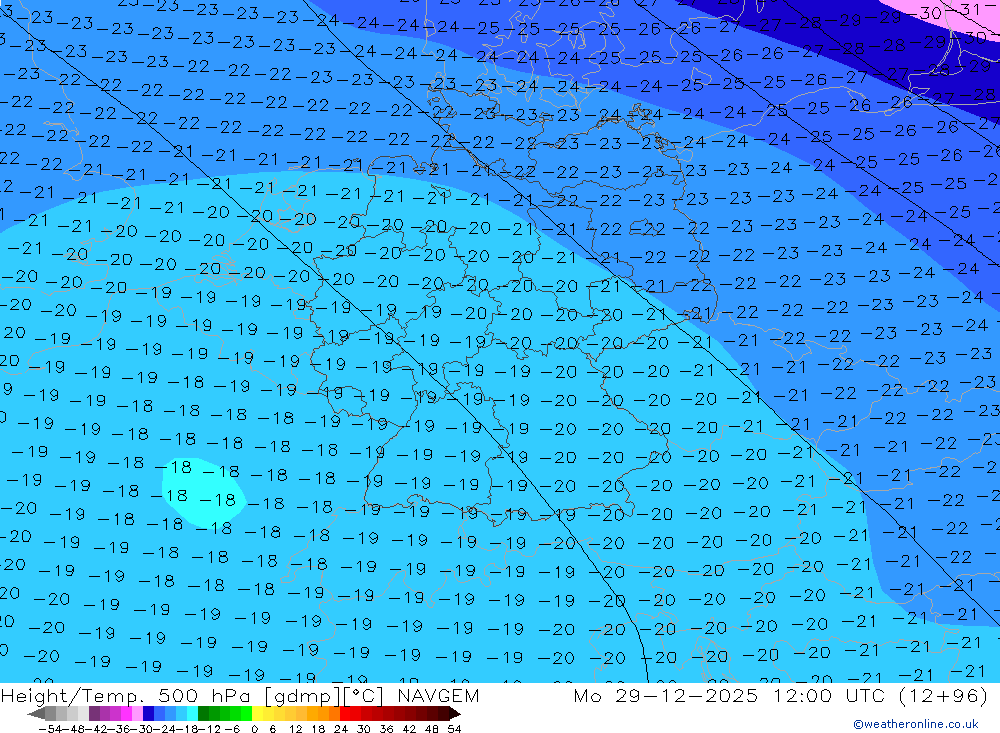Click the Height/Temp. 500 hPa title
The height and width of the screenshot is (733, 1000).
click(120, 696)
